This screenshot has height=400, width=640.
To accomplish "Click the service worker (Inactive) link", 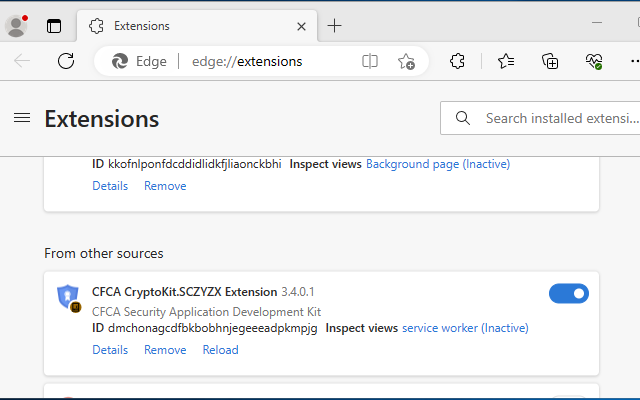I will pyautogui.click(x=465, y=327).
